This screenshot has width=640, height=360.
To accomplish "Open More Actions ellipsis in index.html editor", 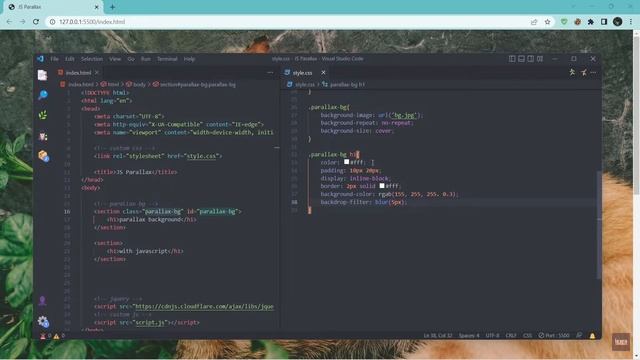I will (270, 72).
